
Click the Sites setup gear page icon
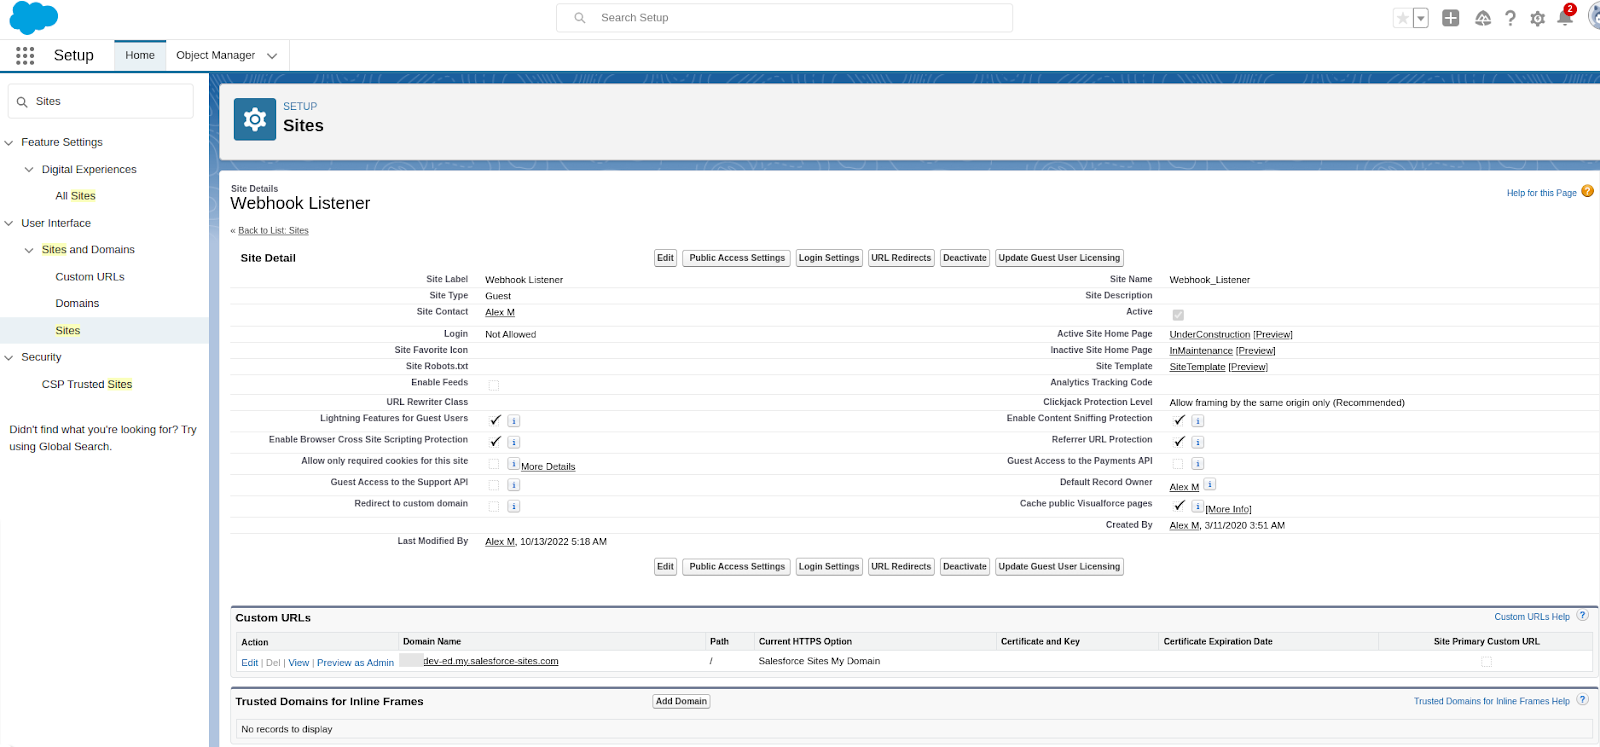(x=255, y=119)
